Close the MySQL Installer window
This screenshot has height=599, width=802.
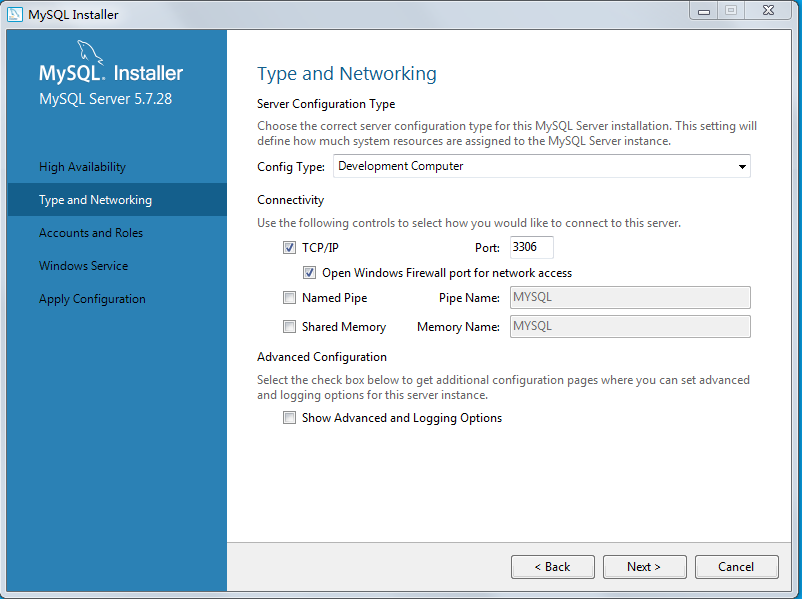(x=768, y=11)
